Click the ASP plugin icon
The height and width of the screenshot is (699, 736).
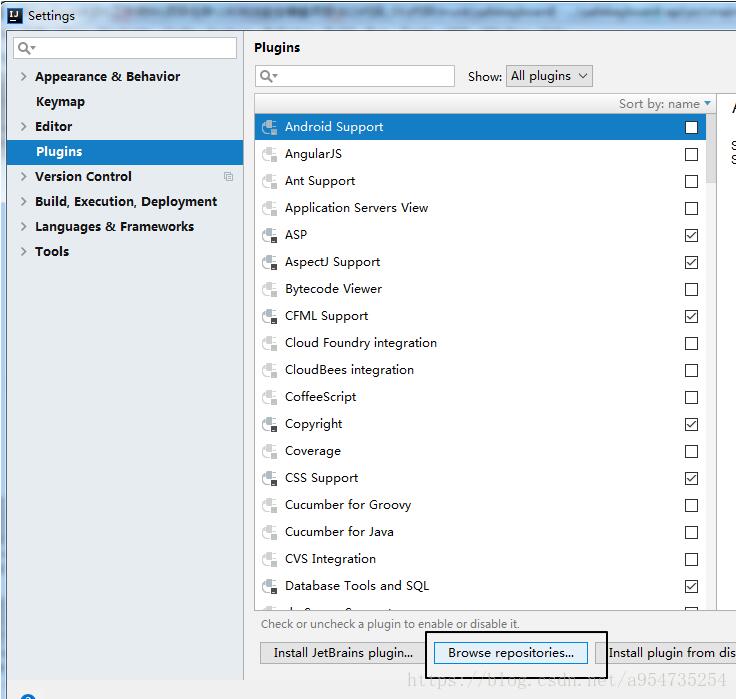point(269,236)
